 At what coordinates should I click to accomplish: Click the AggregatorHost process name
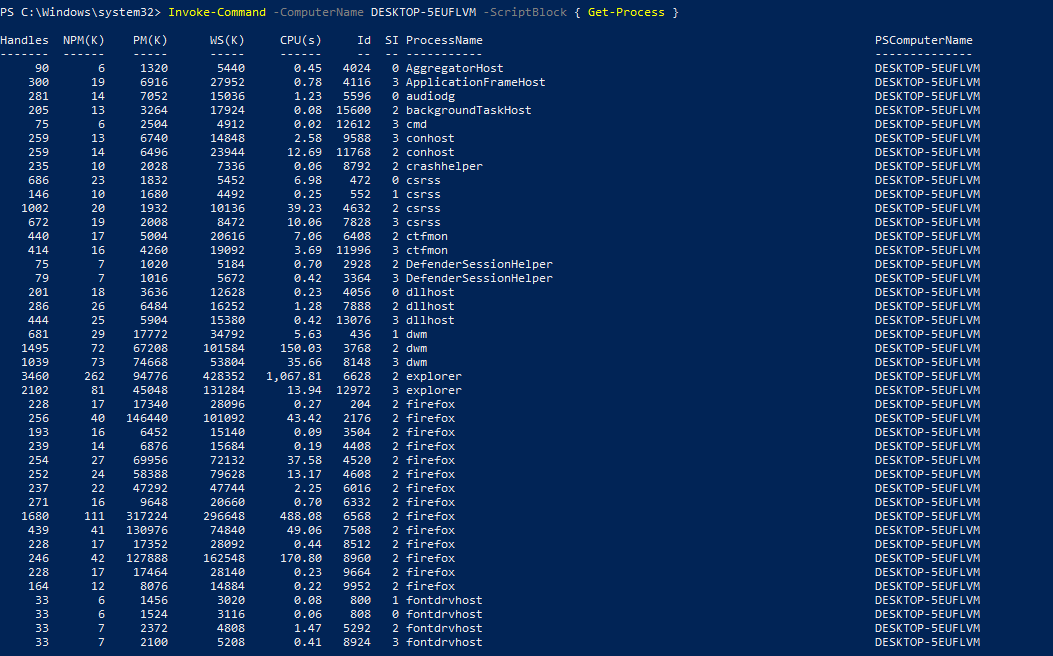(455, 68)
